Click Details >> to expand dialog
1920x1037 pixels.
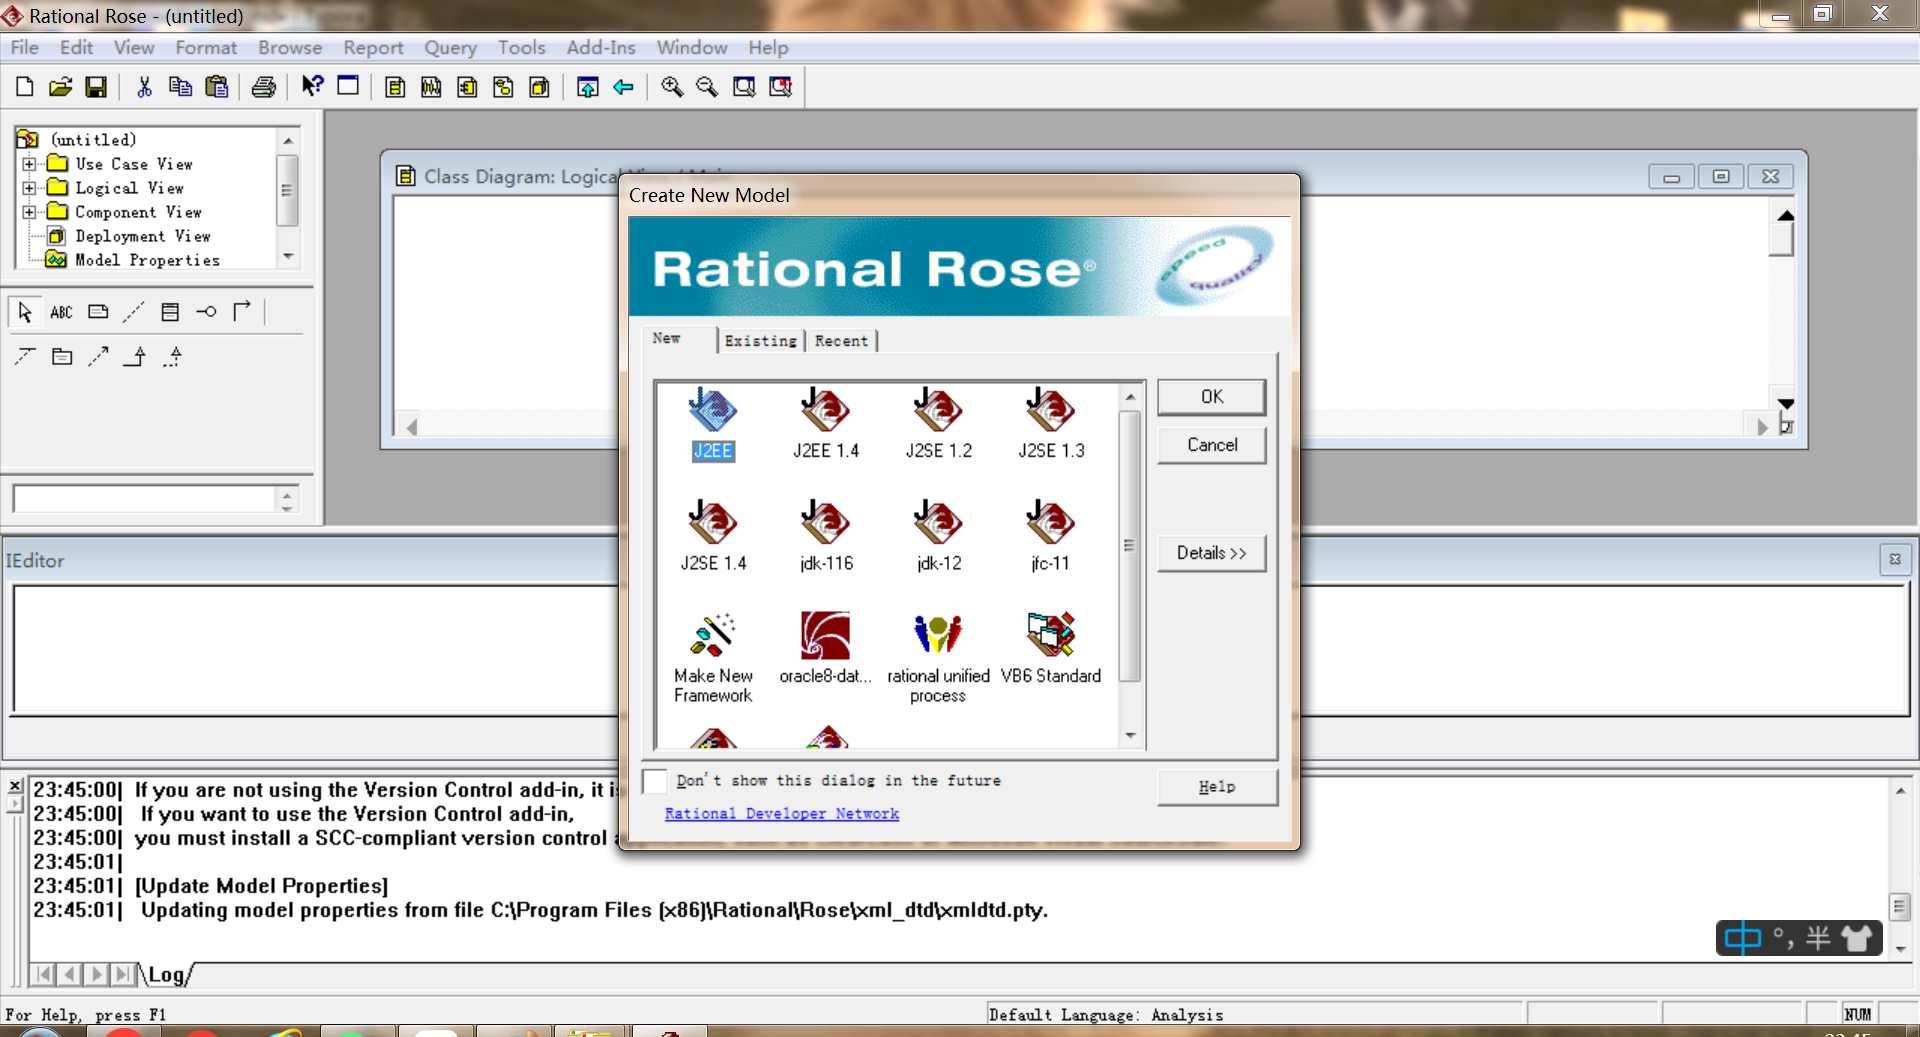click(1211, 553)
